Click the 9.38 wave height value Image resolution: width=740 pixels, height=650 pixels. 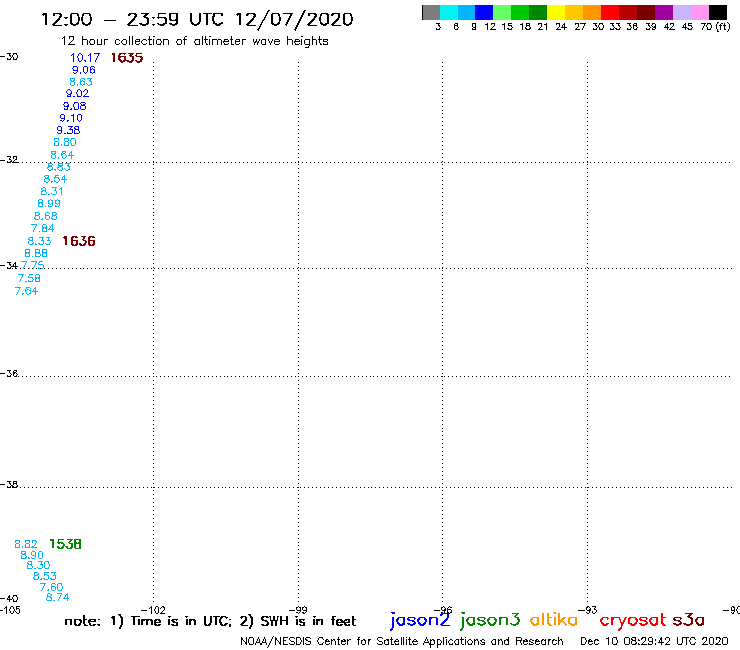pos(68,130)
